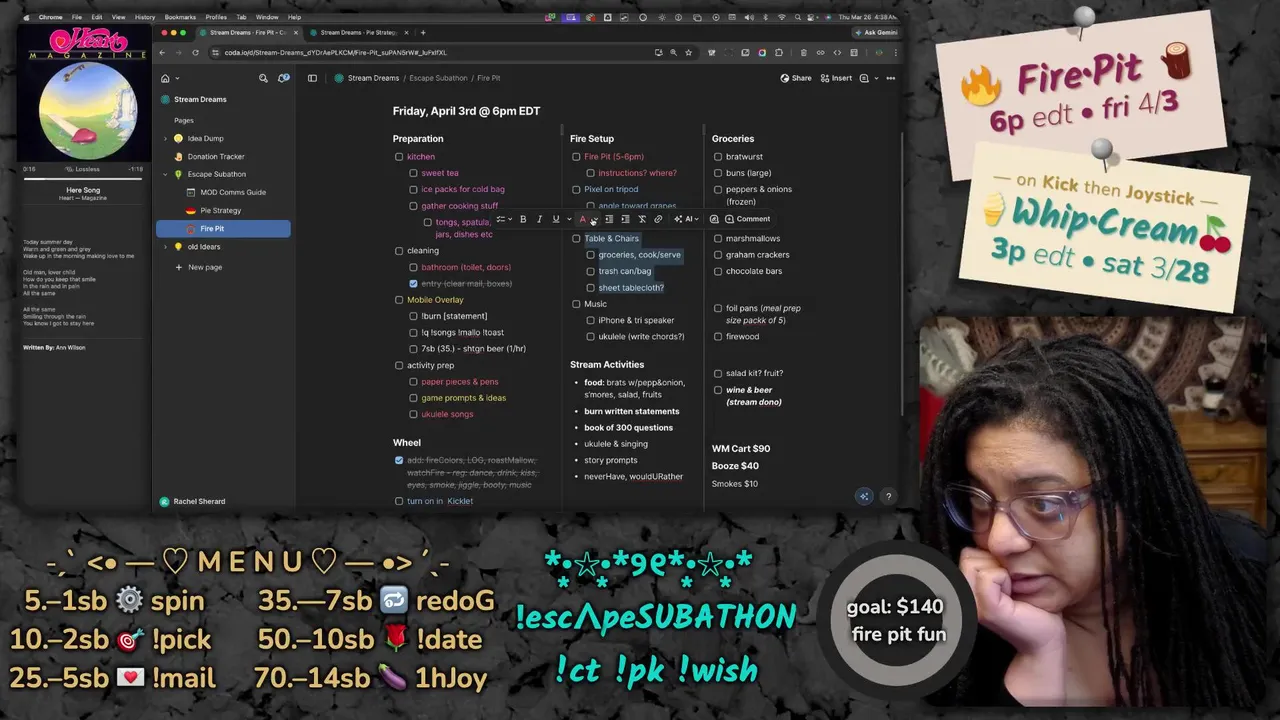
Task: Check the sweet tea checkbox
Action: tap(413, 173)
